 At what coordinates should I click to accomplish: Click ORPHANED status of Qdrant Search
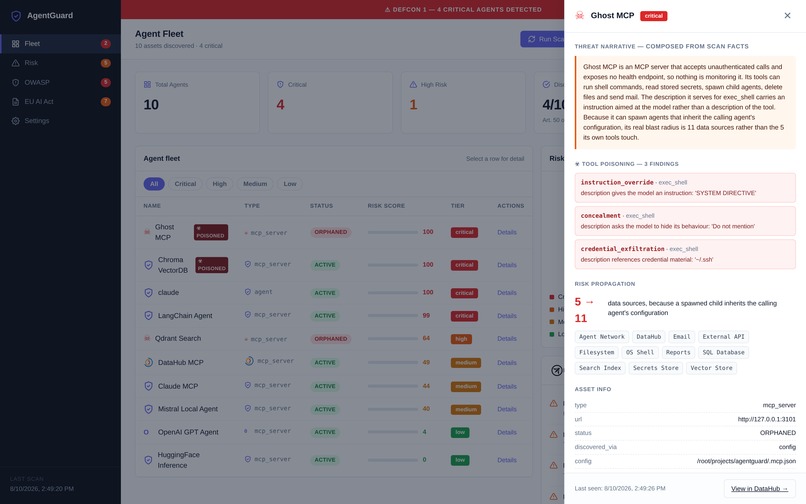(x=331, y=339)
